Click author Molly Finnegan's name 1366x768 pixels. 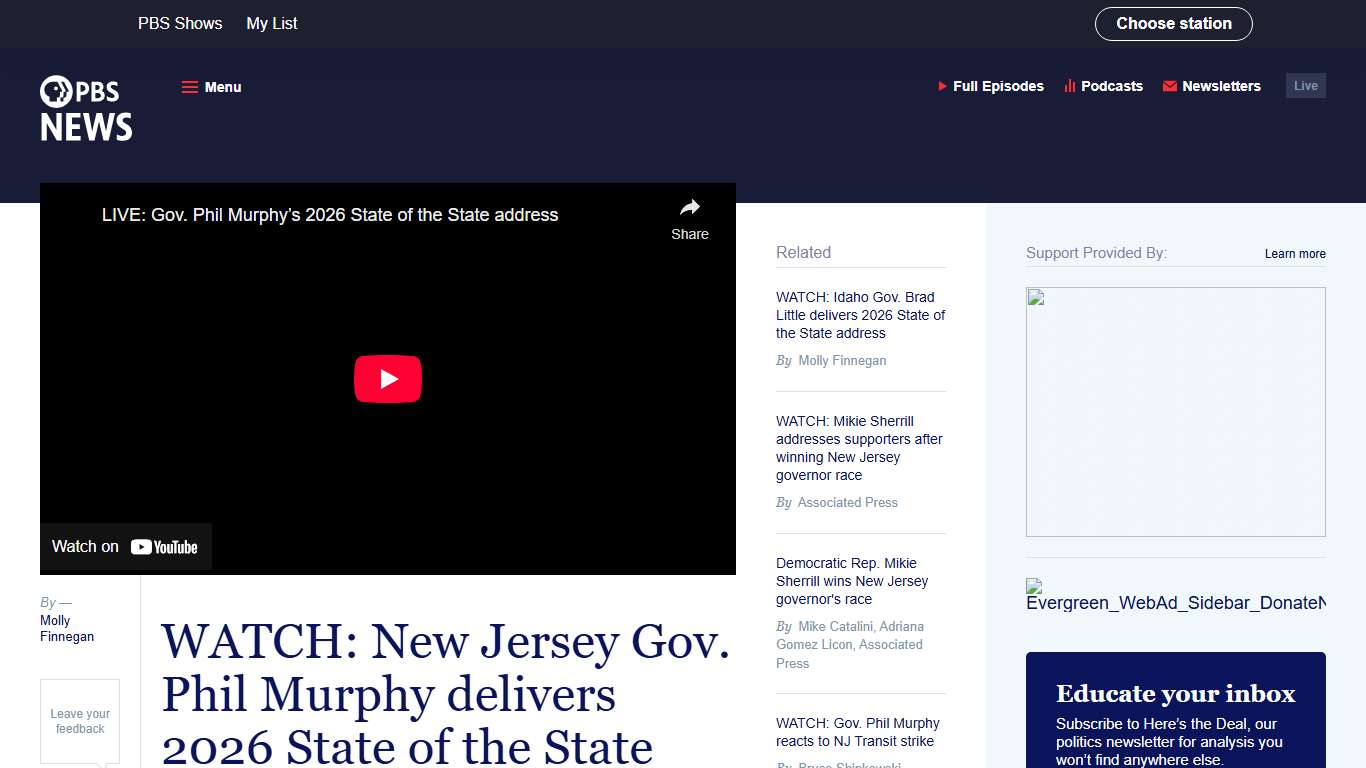pyautogui.click(x=66, y=628)
